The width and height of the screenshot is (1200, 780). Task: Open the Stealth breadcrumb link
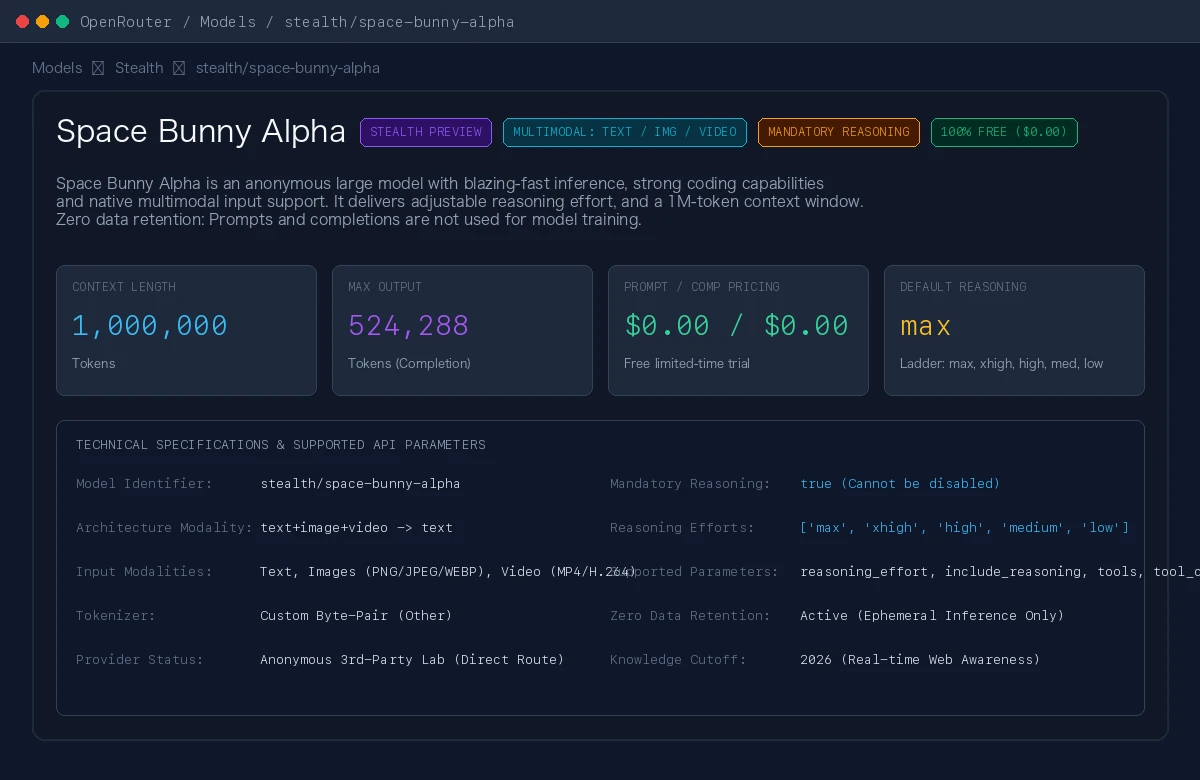click(x=139, y=68)
